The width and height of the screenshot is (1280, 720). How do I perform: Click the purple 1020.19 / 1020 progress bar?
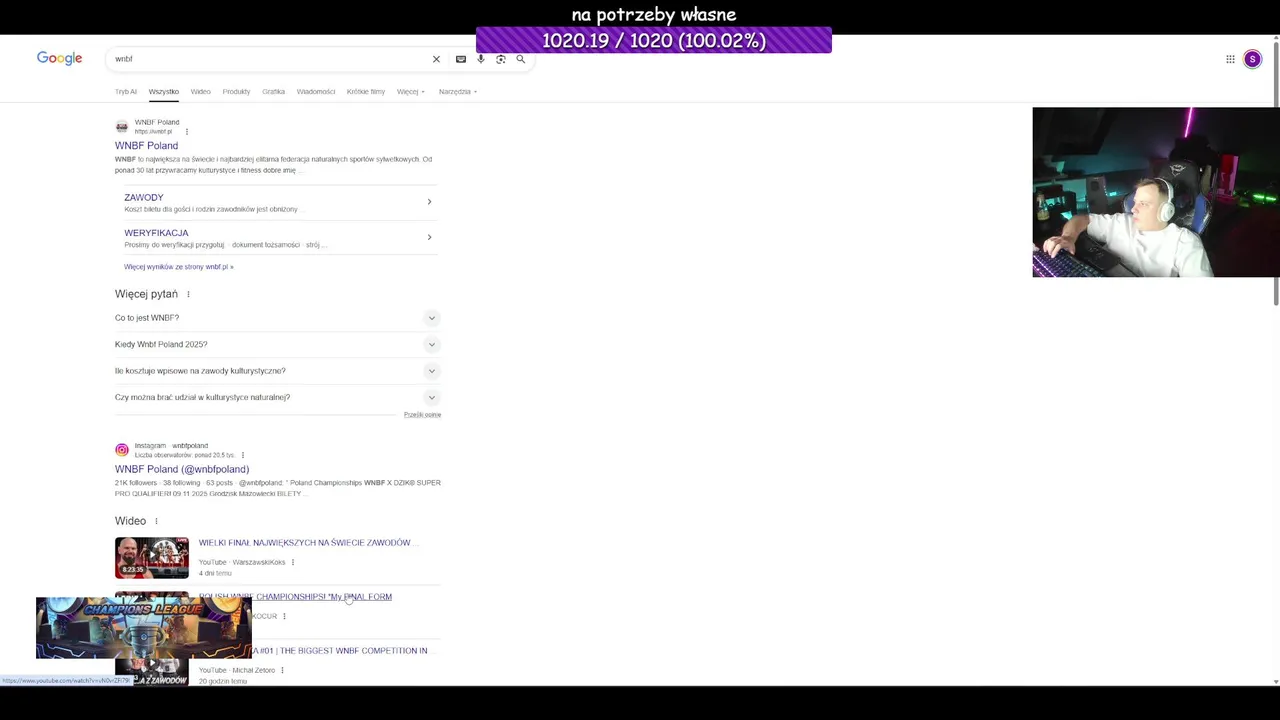click(x=654, y=40)
